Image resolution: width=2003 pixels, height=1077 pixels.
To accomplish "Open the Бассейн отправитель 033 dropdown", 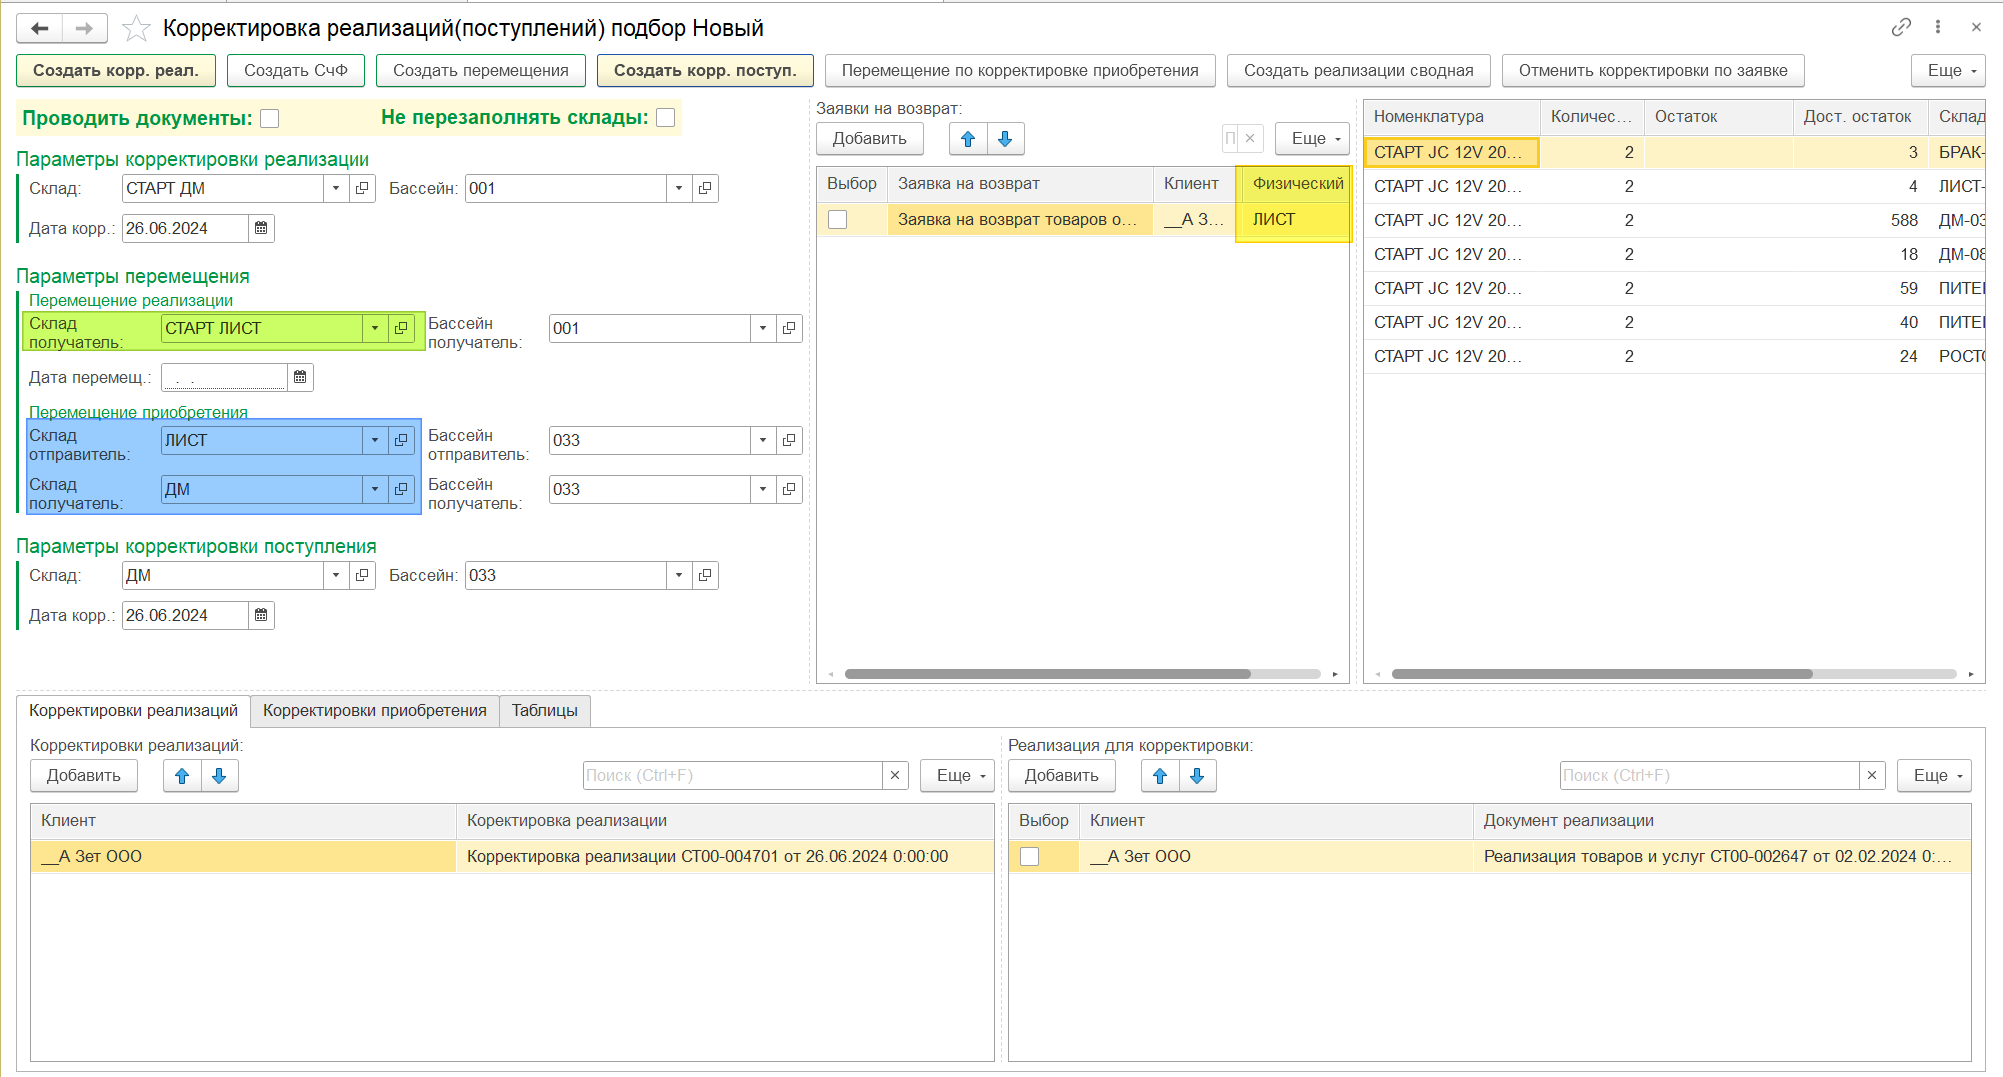I will [x=763, y=440].
